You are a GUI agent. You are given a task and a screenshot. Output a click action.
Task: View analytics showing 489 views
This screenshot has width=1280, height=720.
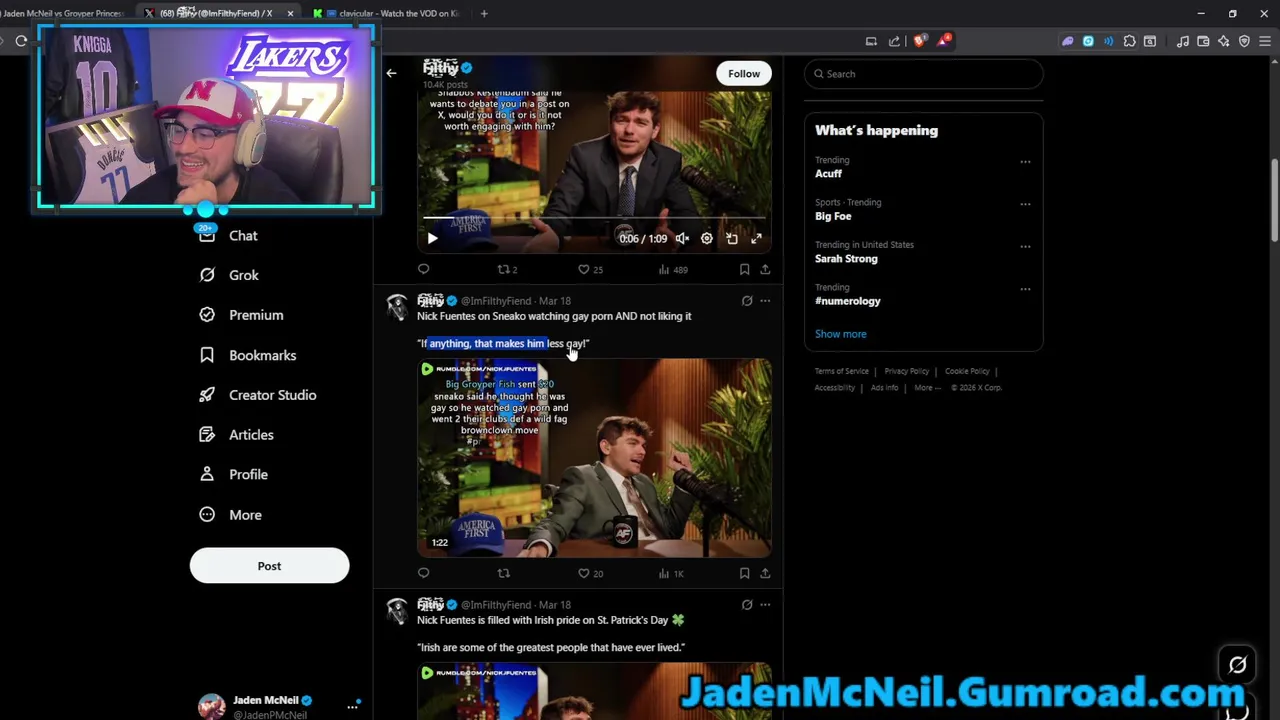click(673, 269)
